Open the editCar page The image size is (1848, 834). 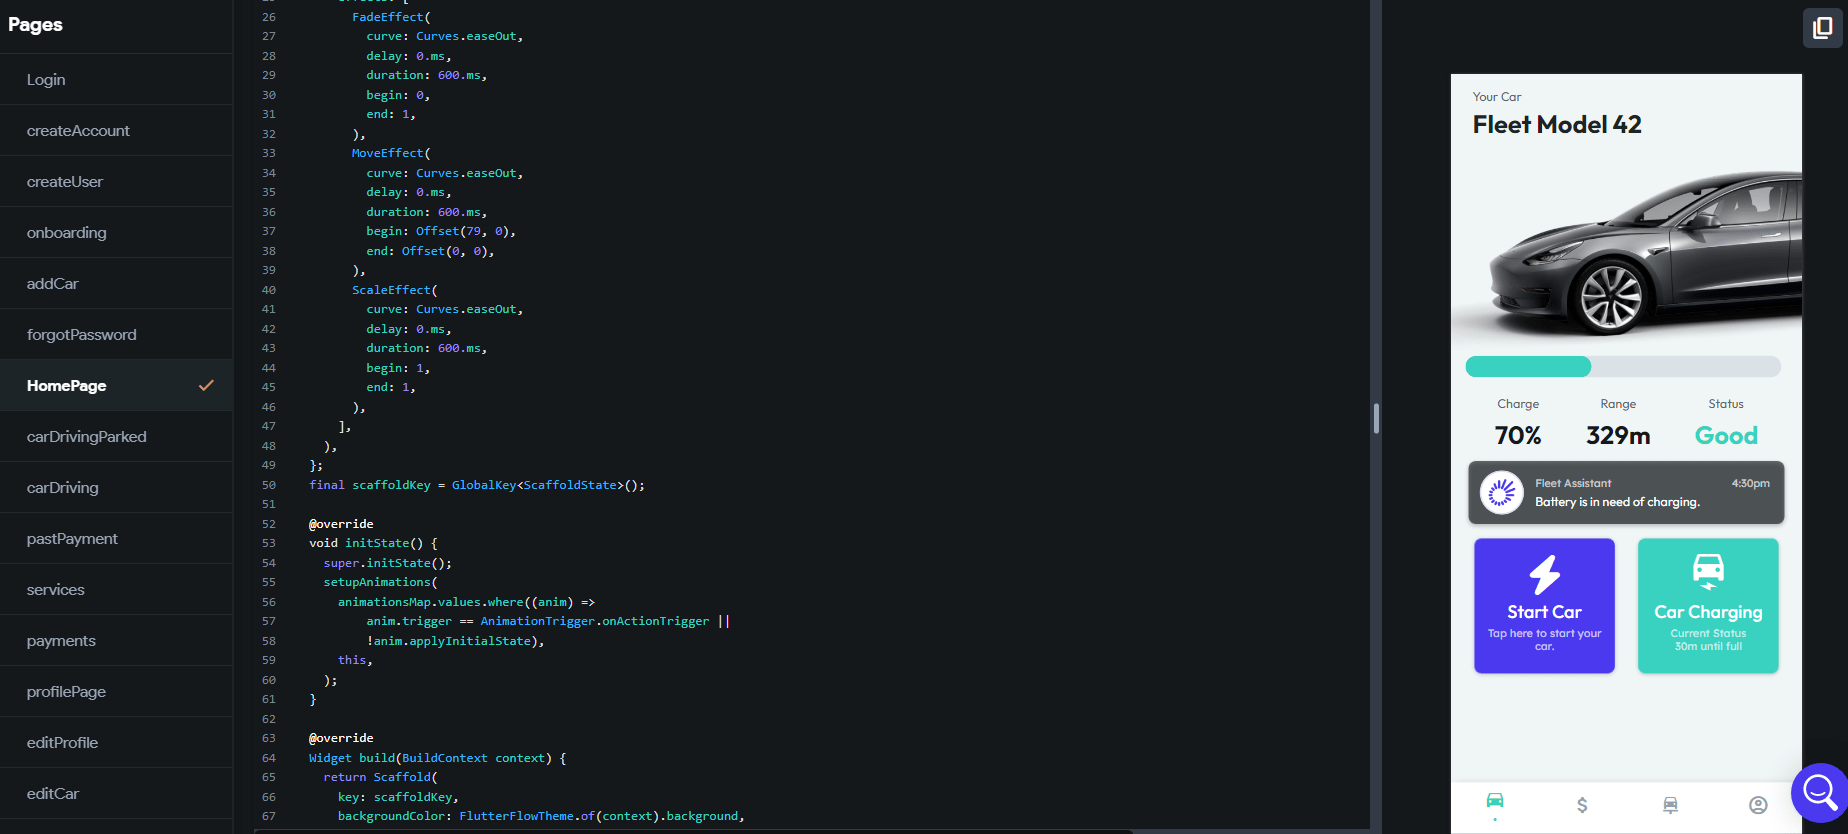116,794
